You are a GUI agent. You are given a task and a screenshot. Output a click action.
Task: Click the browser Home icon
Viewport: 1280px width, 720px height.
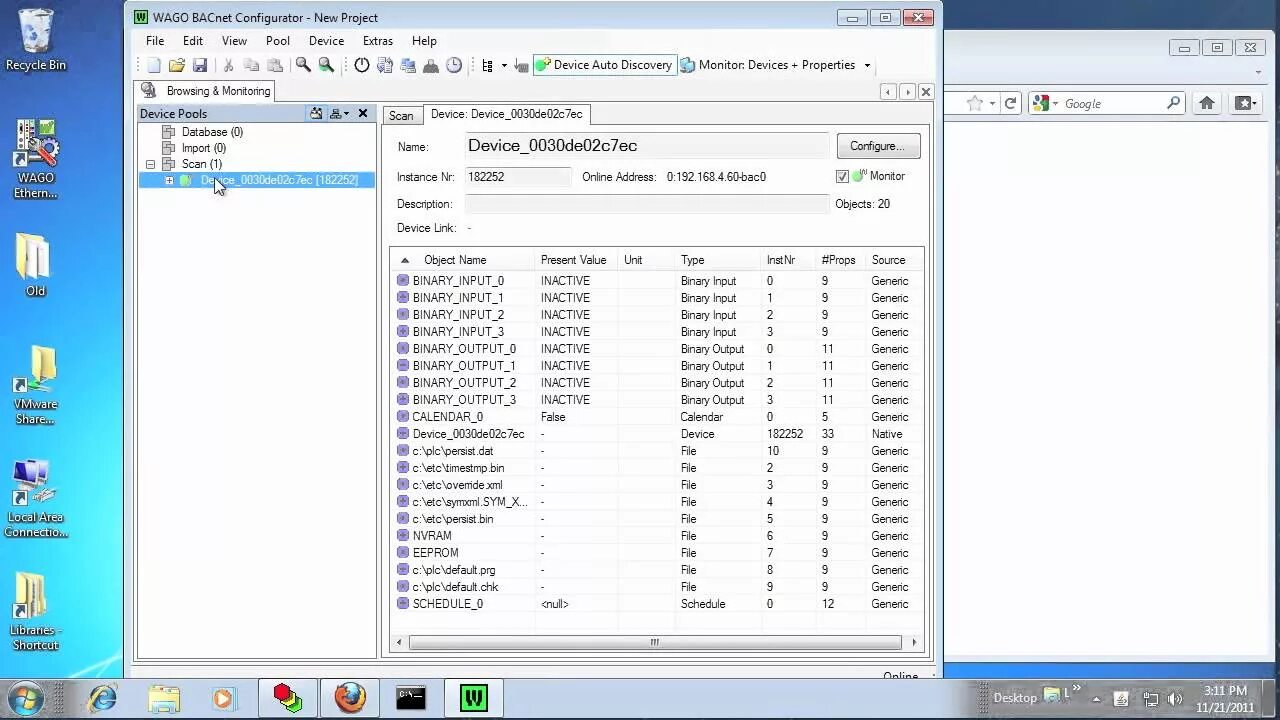pyautogui.click(x=1207, y=103)
